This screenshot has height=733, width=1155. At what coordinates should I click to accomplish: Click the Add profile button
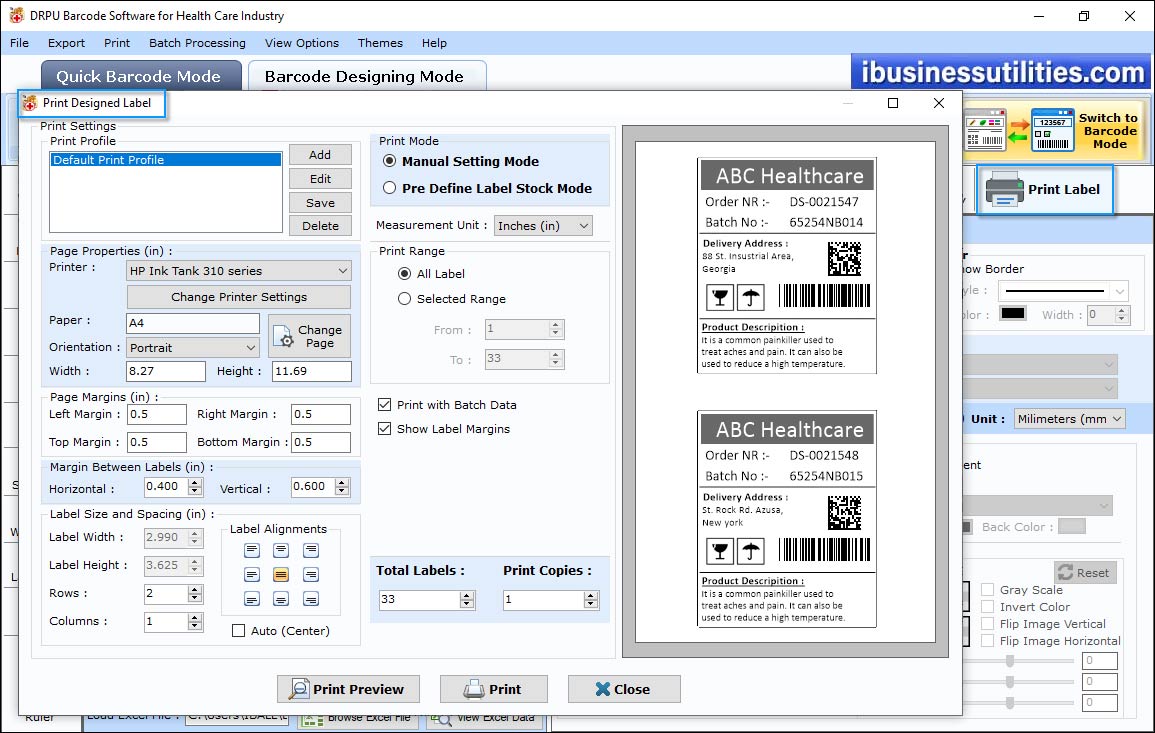pyautogui.click(x=320, y=155)
